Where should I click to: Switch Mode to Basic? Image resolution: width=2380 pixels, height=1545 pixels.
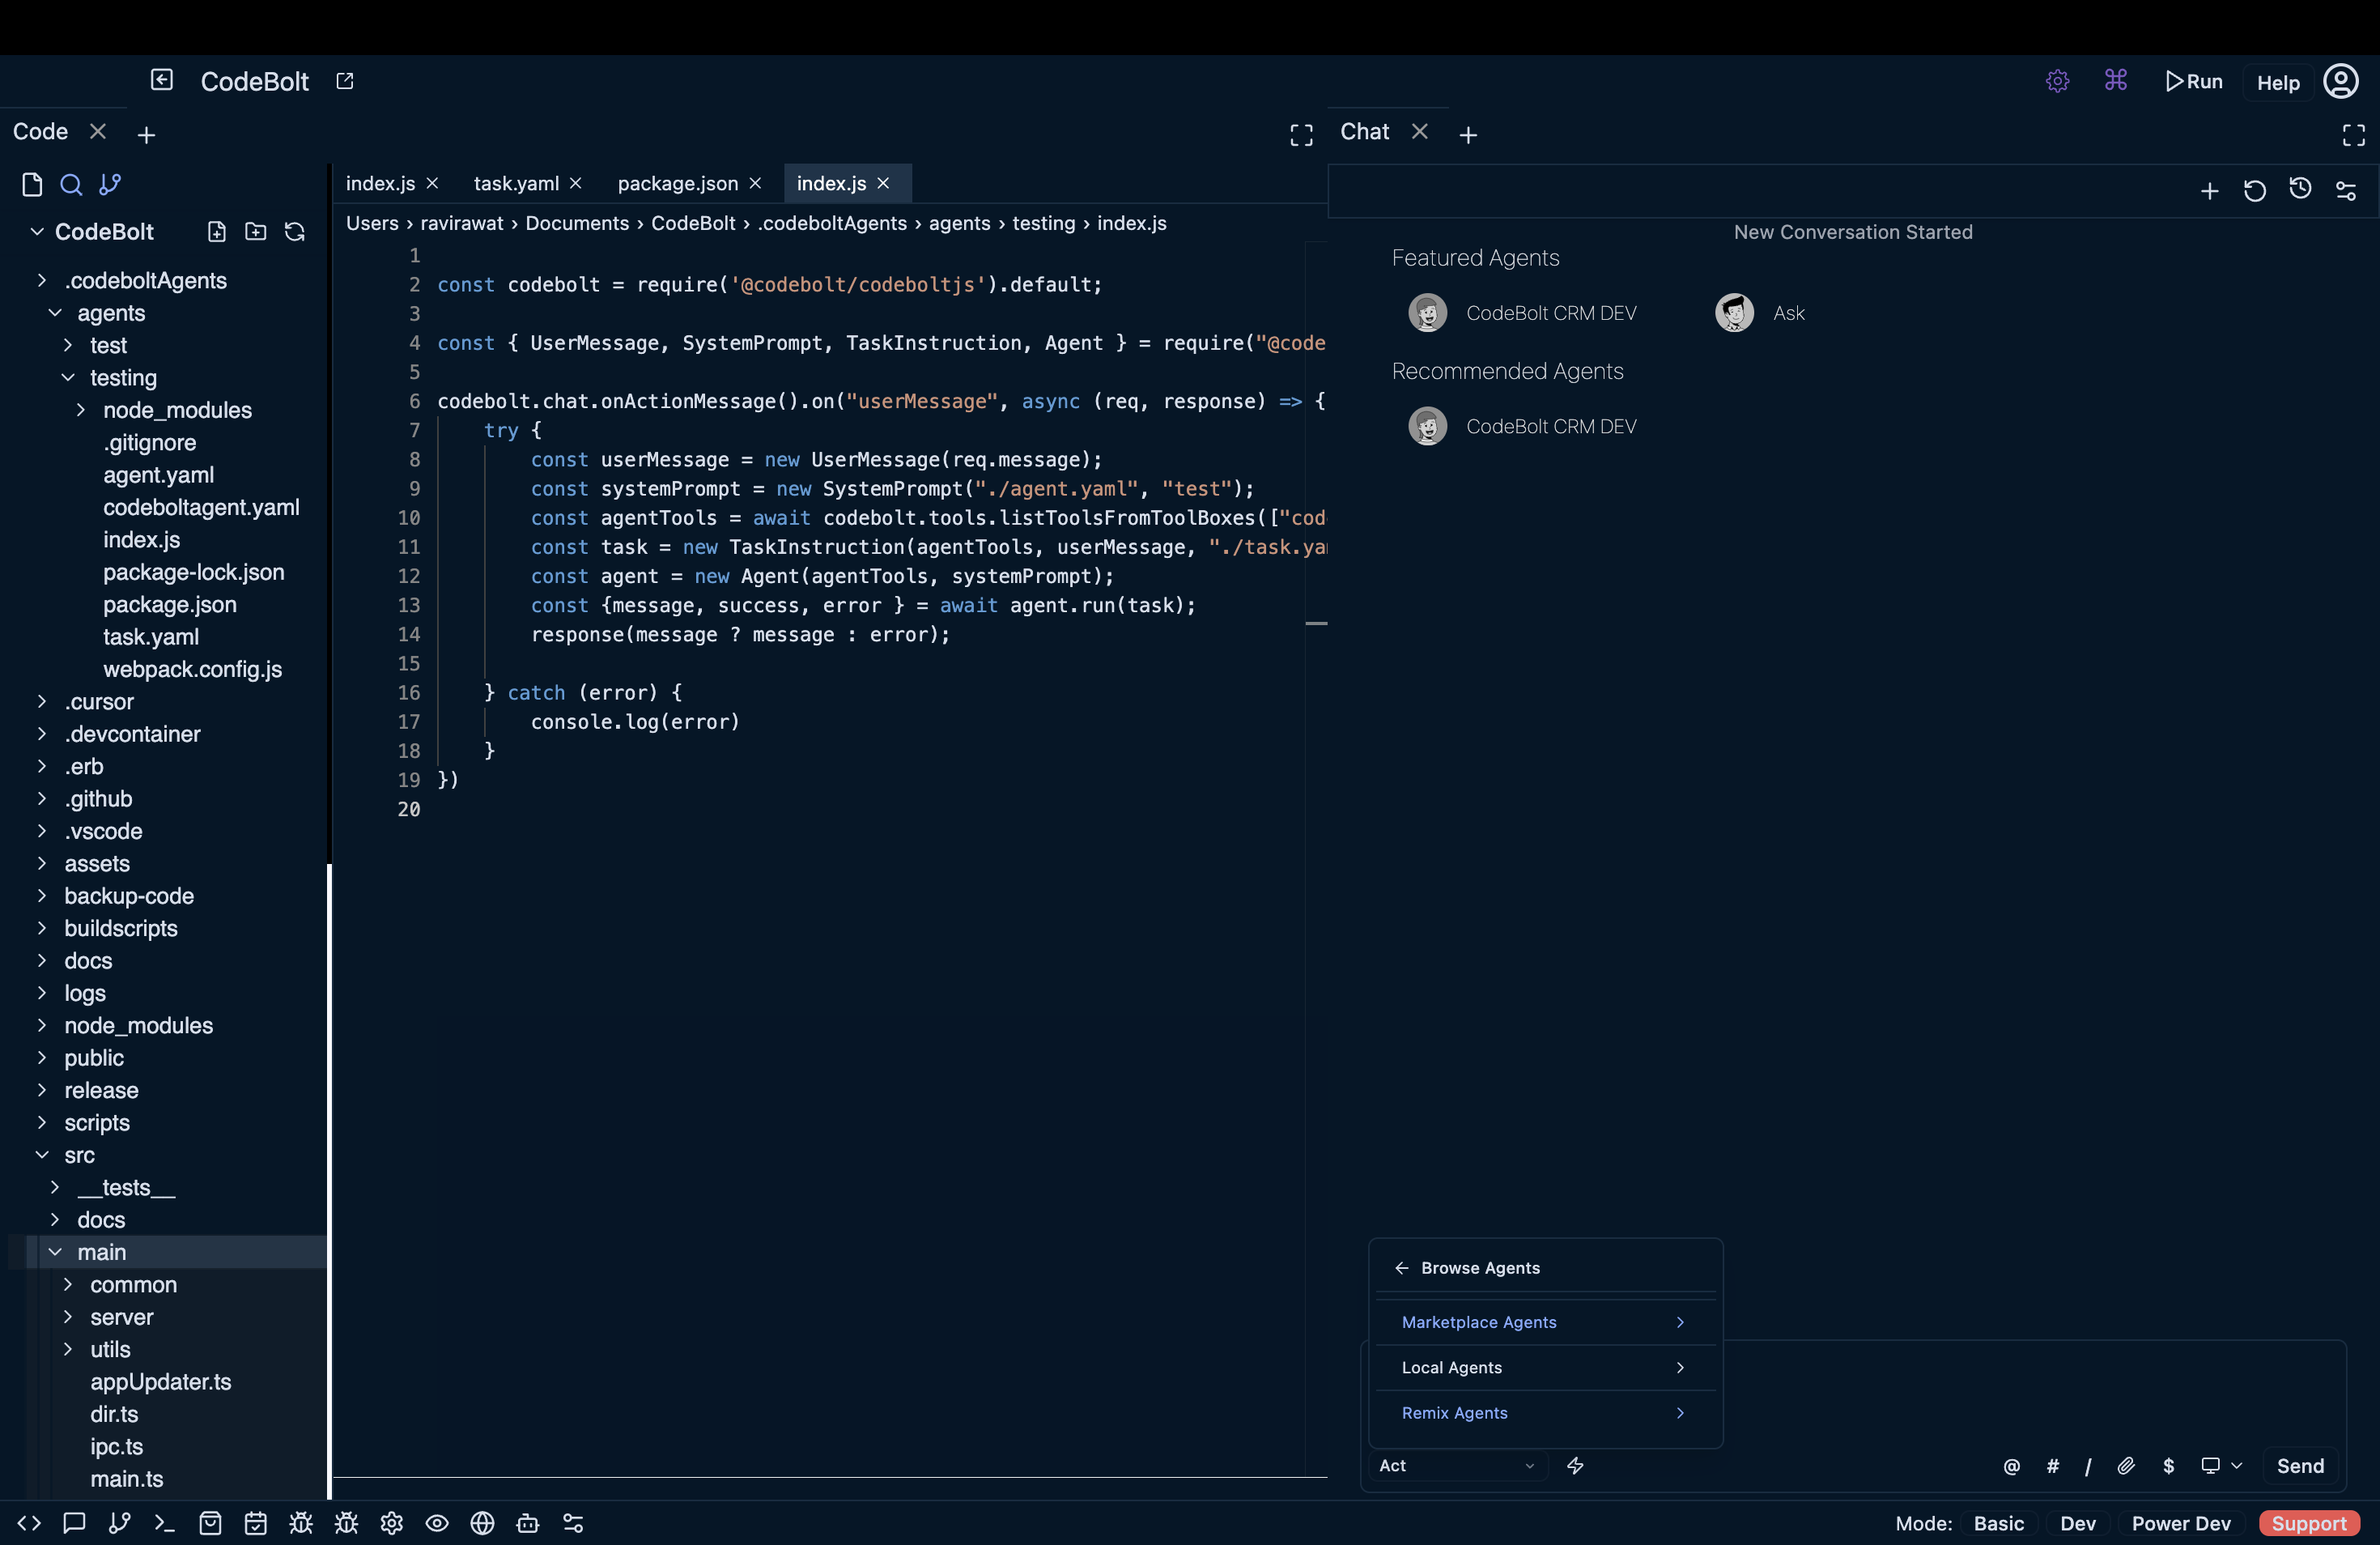[x=1998, y=1523]
